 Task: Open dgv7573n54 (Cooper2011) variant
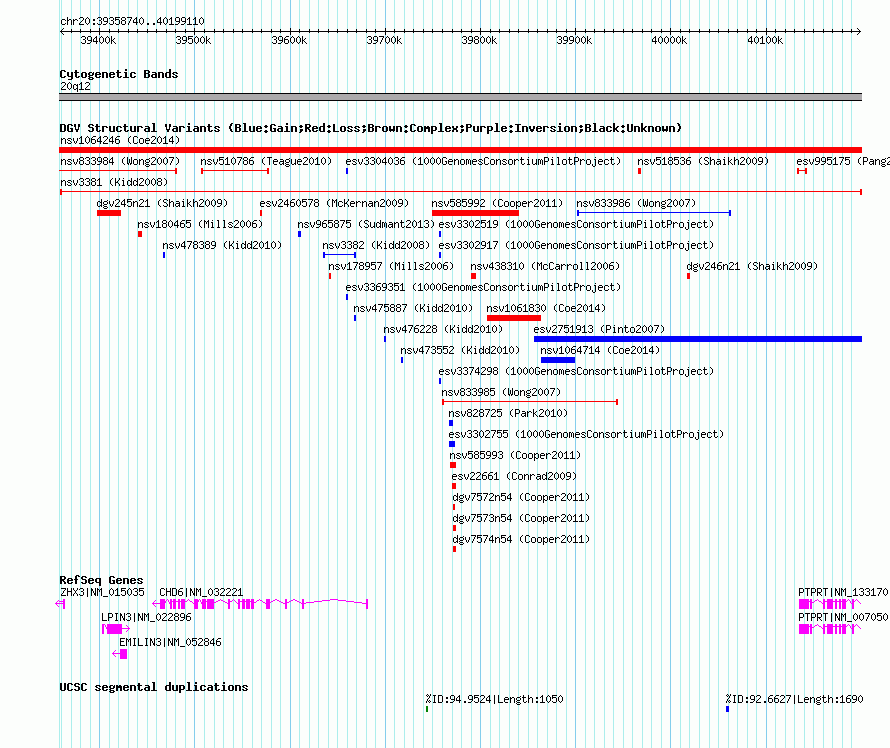521,518
